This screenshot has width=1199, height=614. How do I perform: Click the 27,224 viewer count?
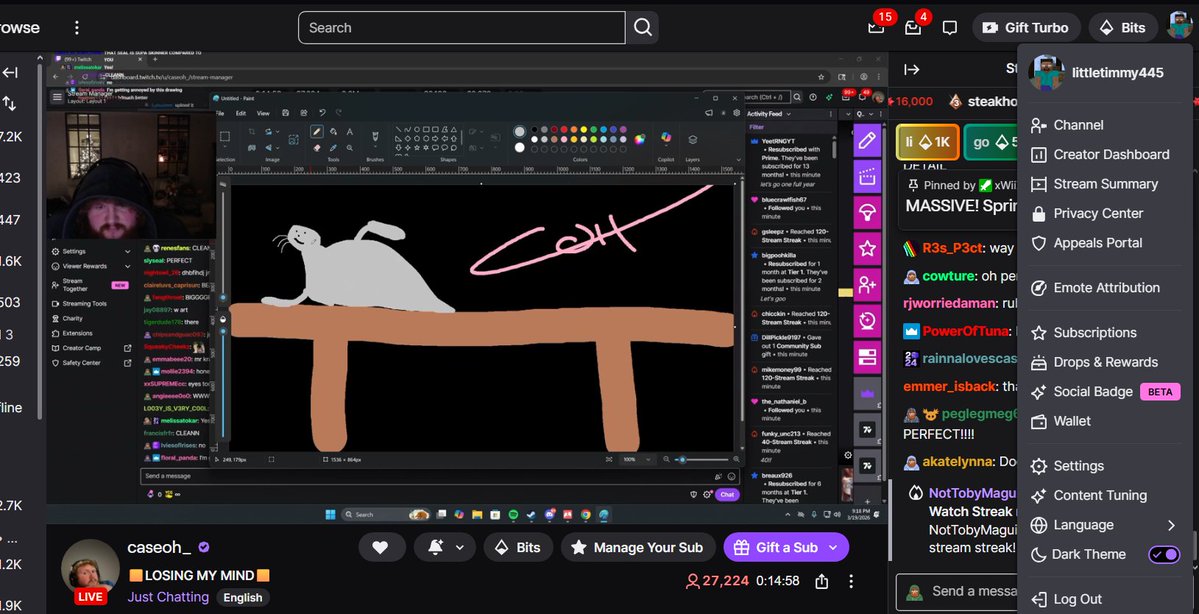717,581
